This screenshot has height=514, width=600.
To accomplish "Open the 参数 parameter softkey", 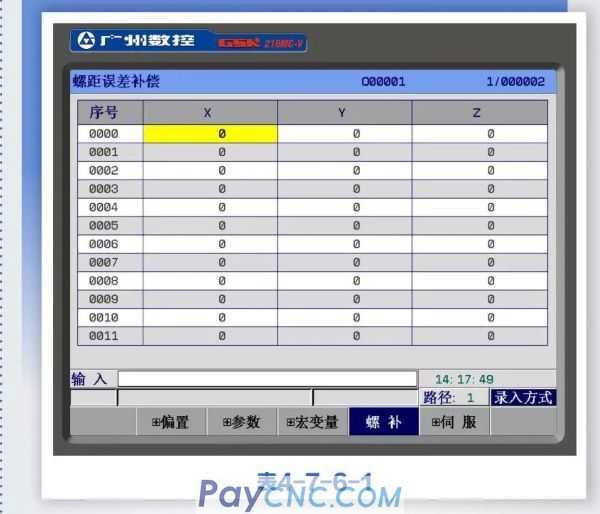I will coord(240,422).
